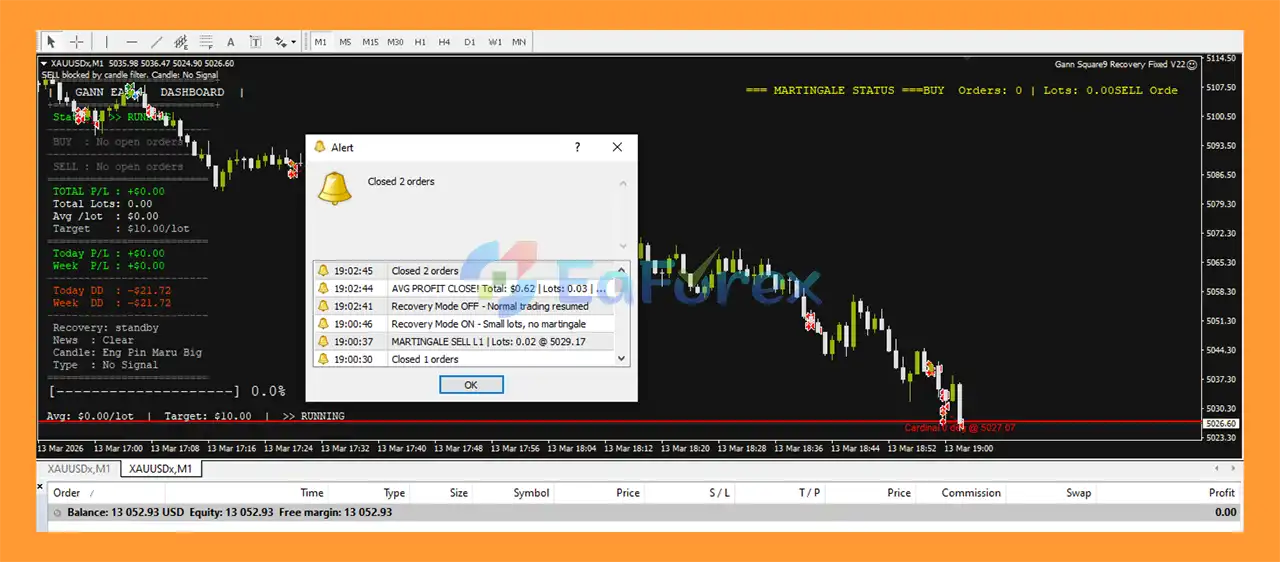Image resolution: width=1280 pixels, height=562 pixels.
Task: Switch to M30 timeframe
Action: click(396, 42)
